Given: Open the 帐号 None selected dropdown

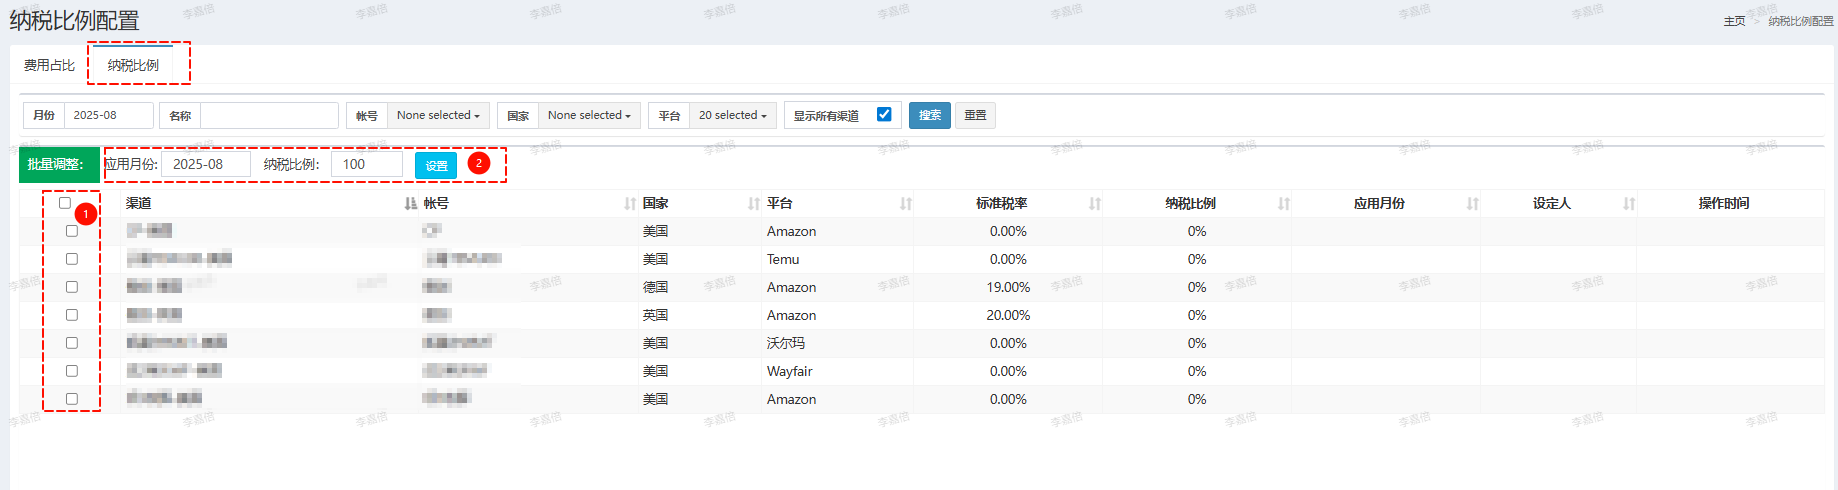Looking at the screenshot, I should (438, 115).
